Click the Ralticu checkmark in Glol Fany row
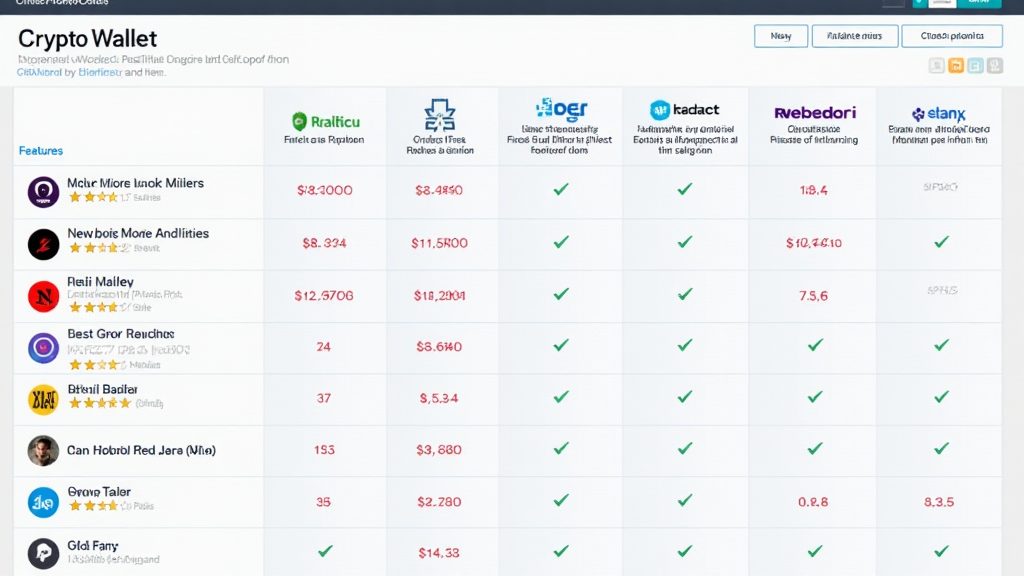This screenshot has height=576, width=1024. tap(325, 552)
